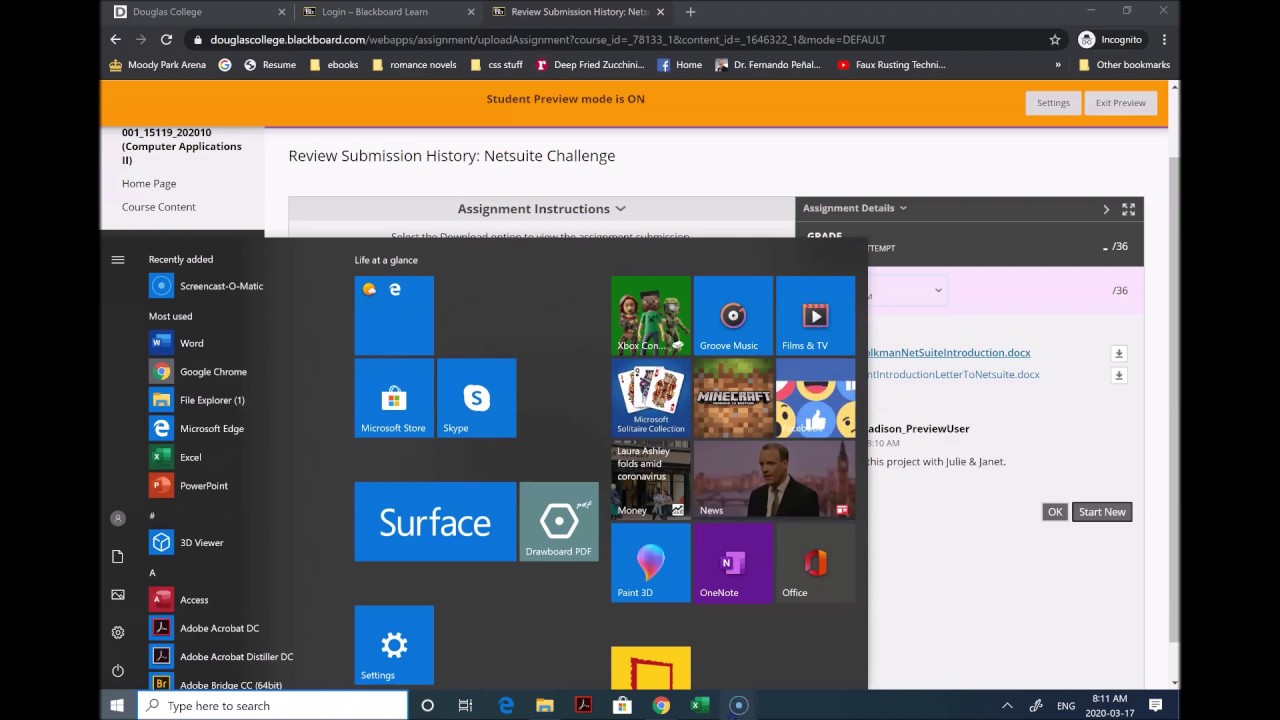This screenshot has width=1280, height=720.
Task: Reload the page in Chrome
Action: tap(166, 40)
